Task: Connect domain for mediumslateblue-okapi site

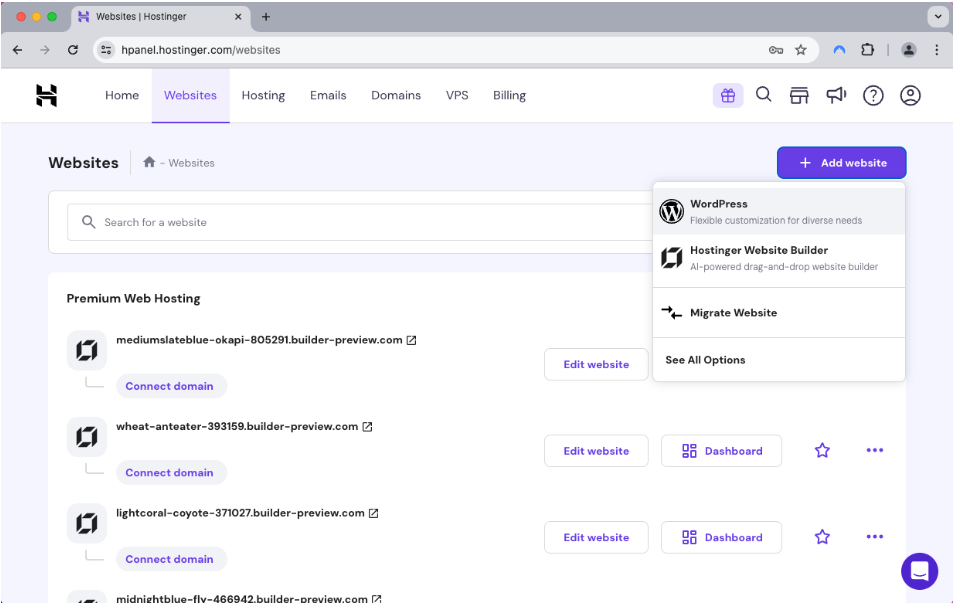Action: pyautogui.click(x=169, y=386)
